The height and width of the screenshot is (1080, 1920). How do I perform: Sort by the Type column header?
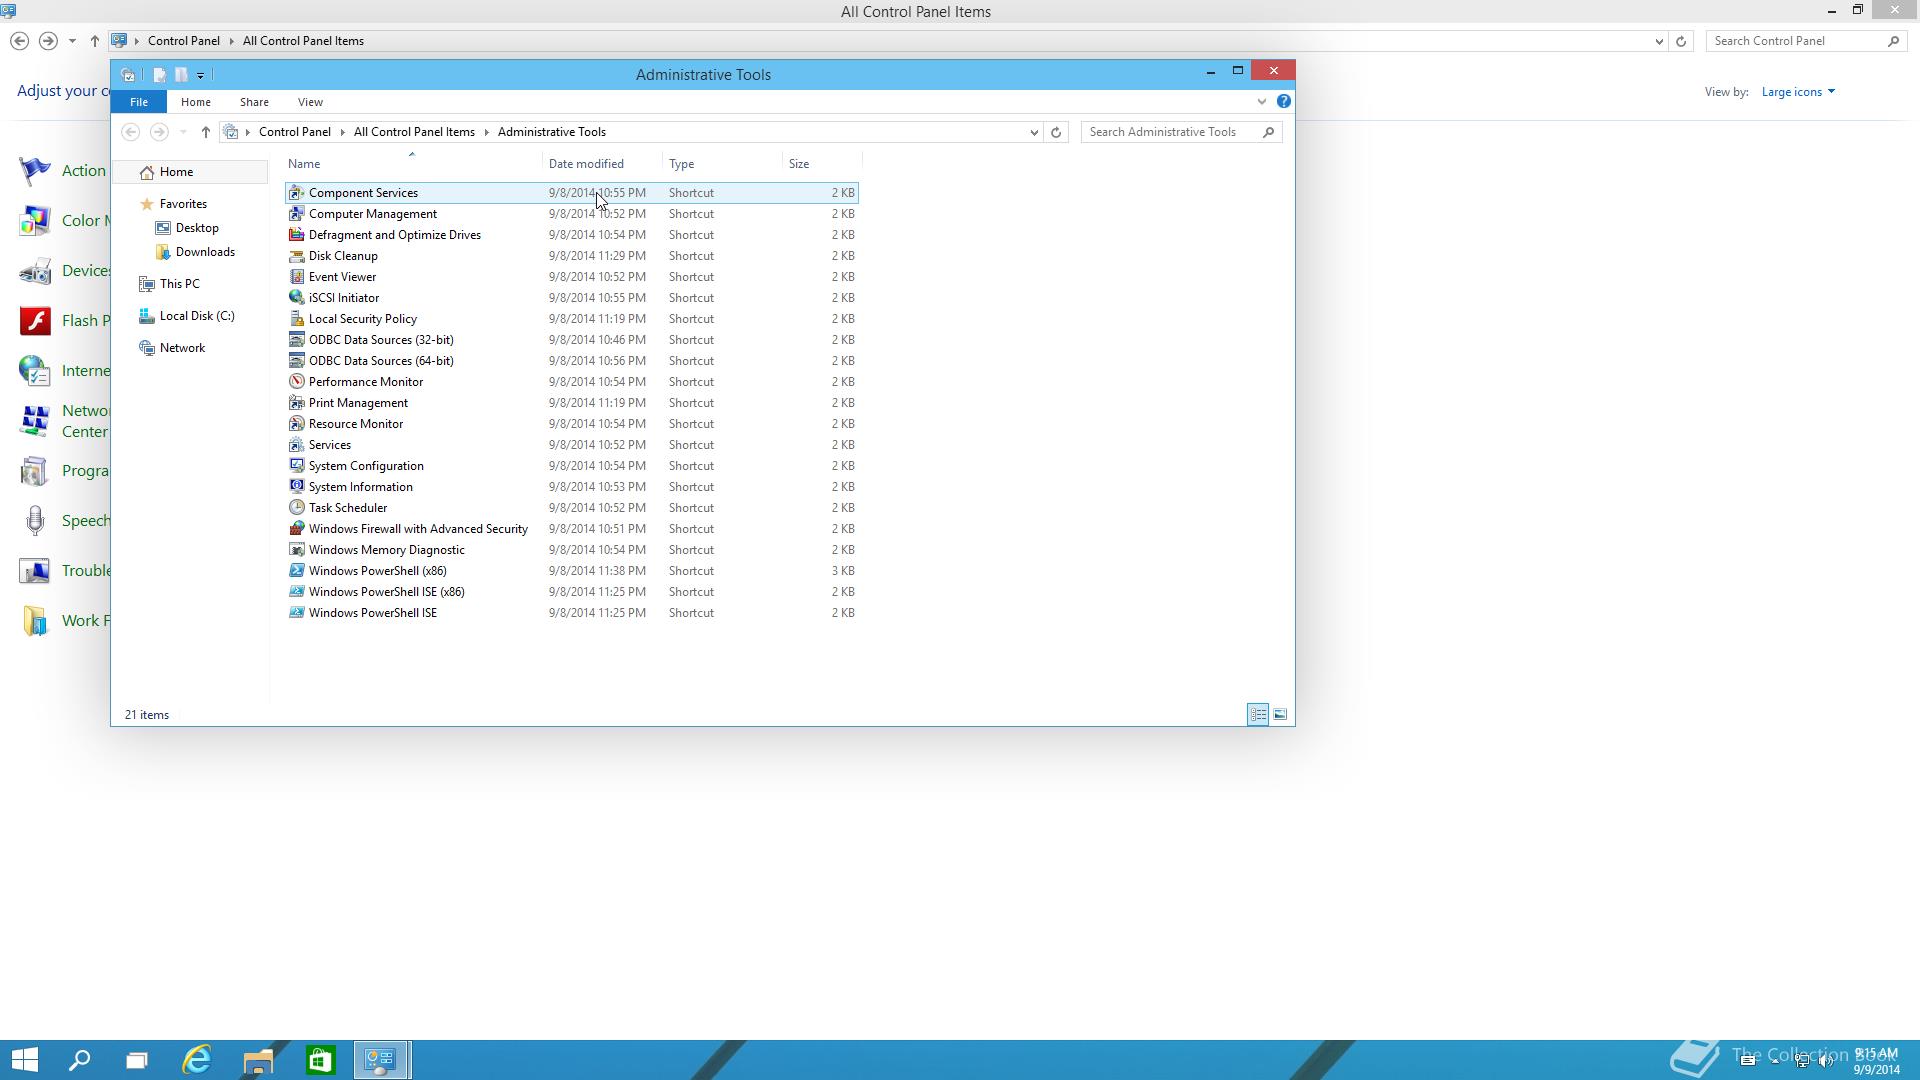(681, 164)
